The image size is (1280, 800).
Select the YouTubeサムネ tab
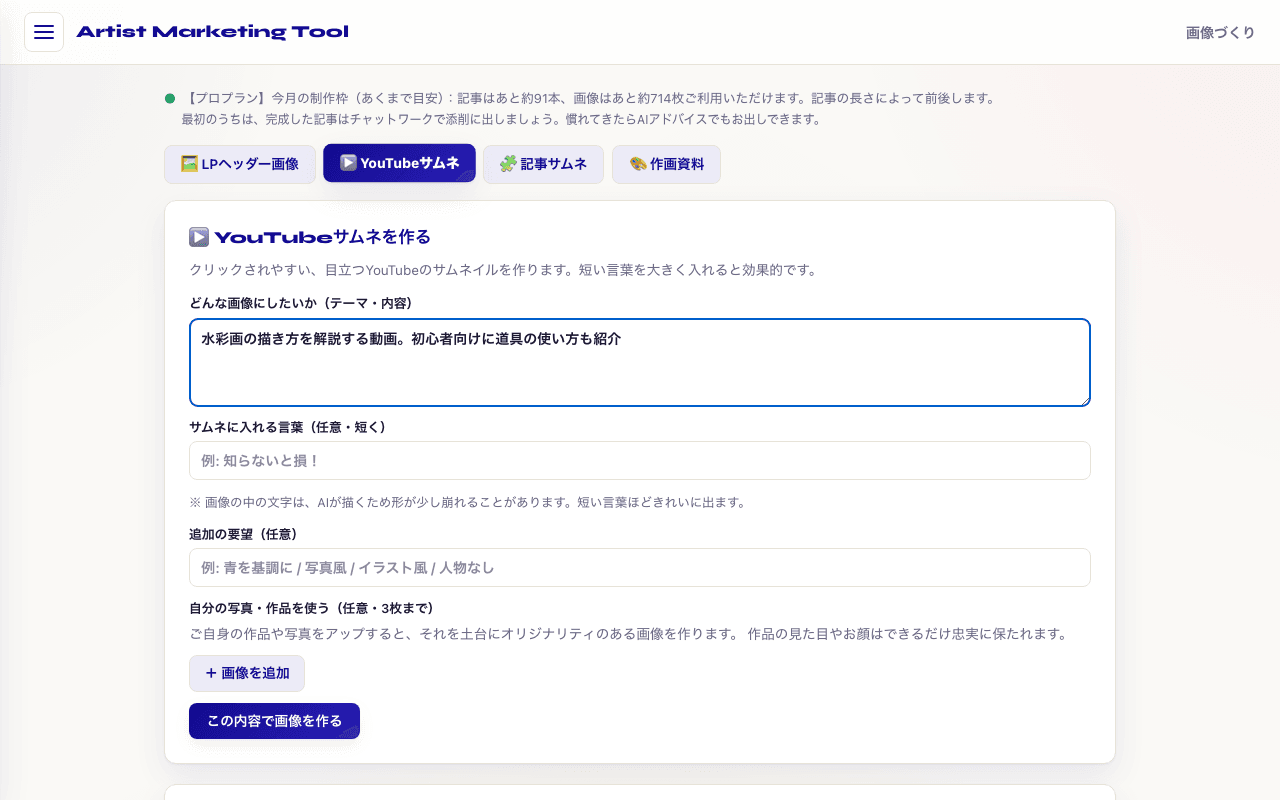point(399,163)
